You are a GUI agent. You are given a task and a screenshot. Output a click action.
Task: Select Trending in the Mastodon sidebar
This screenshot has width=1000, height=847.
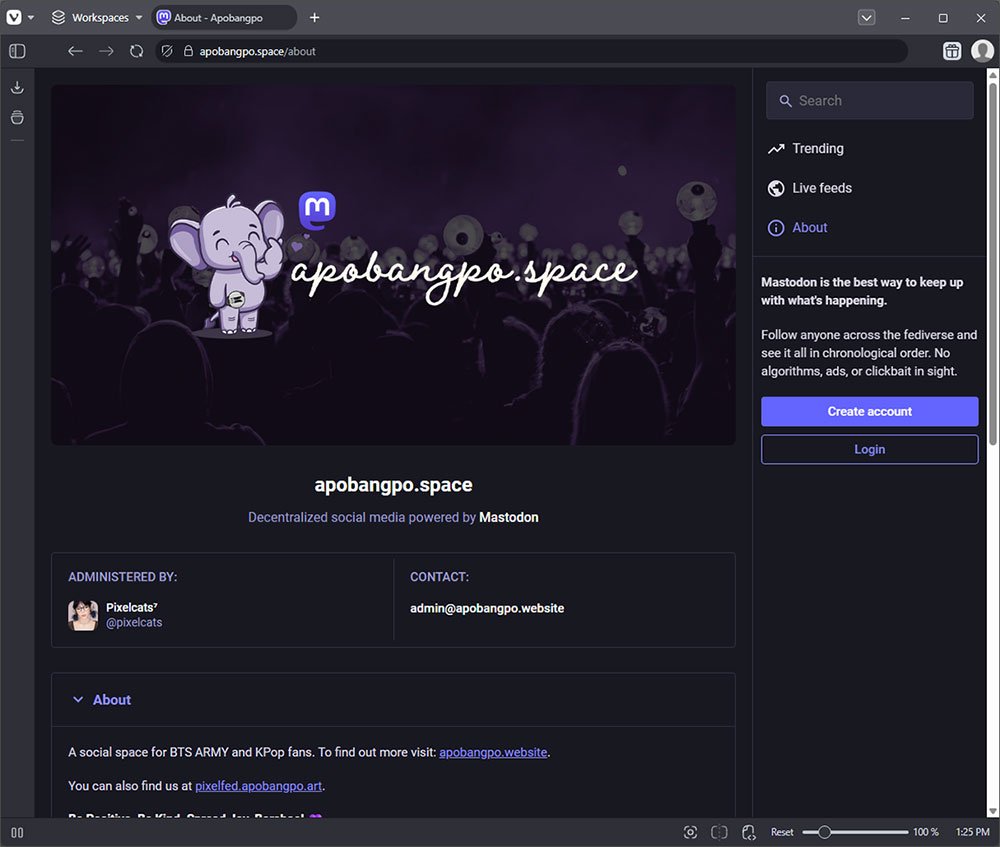pos(818,148)
